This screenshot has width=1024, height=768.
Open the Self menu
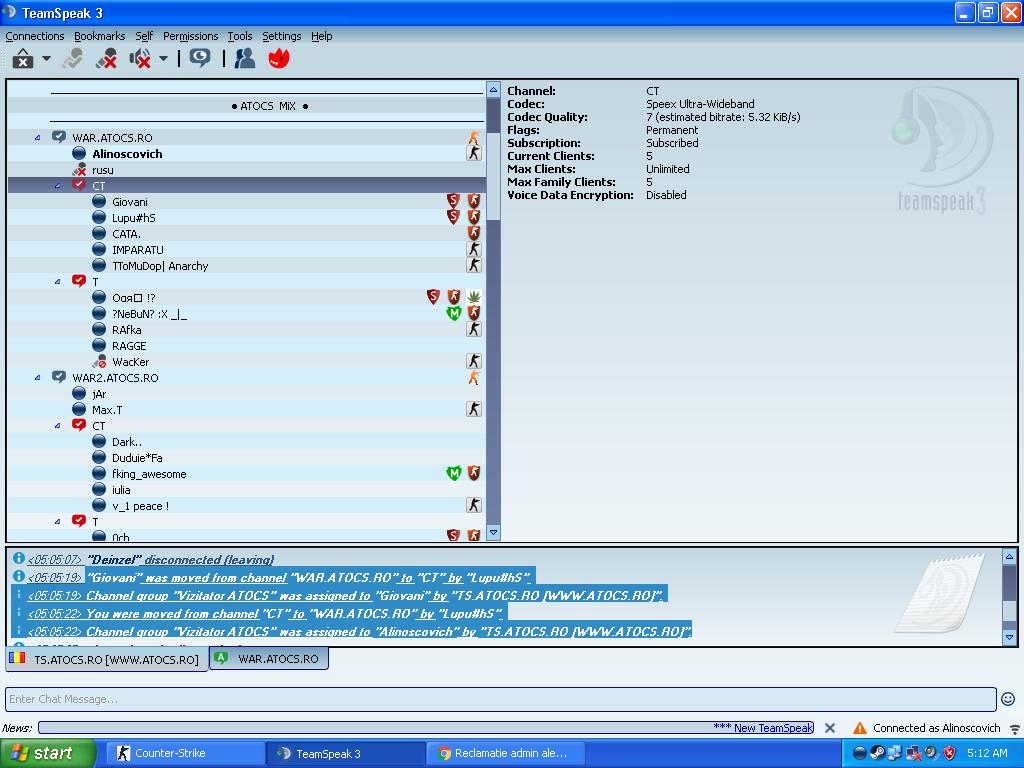[x=144, y=36]
